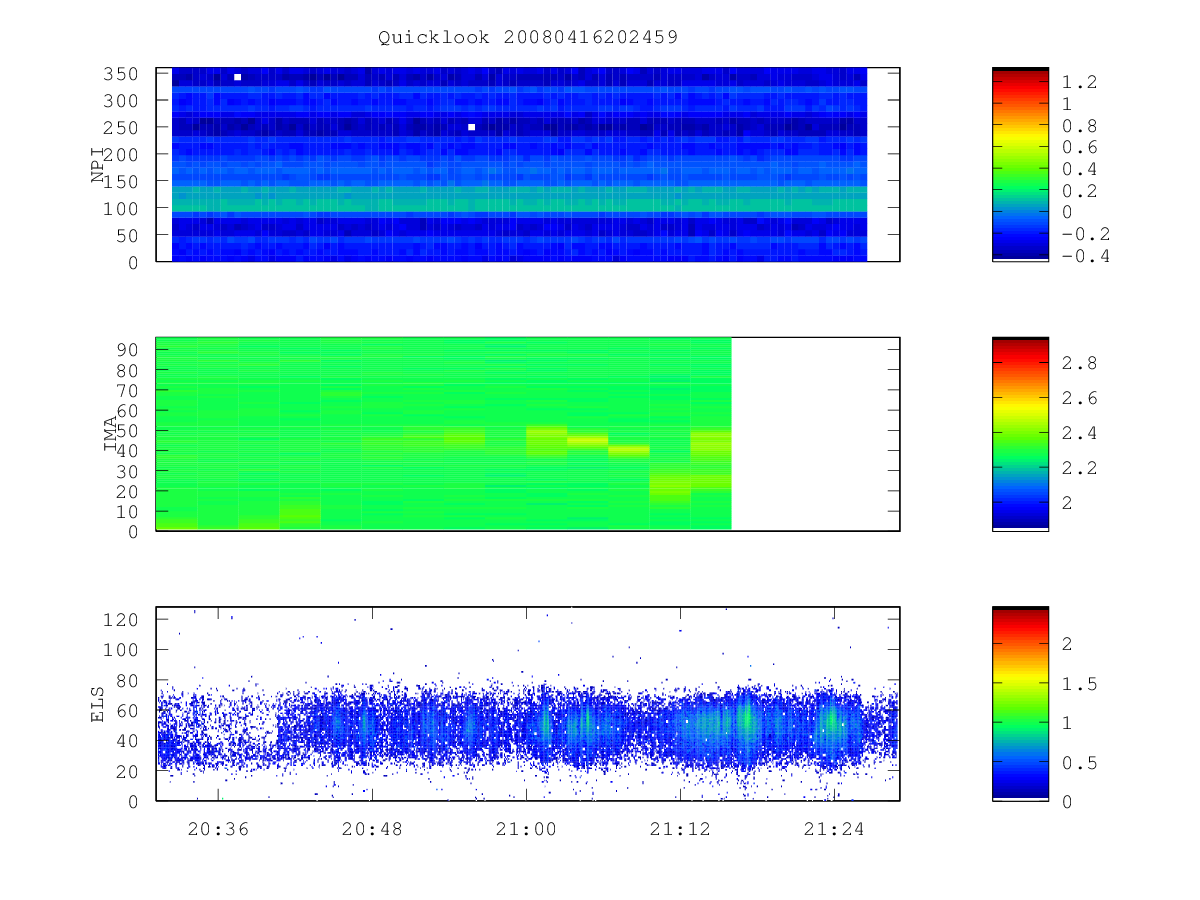Click the white marker near NPI 250
This screenshot has height=900, width=1200.
coord(471,127)
